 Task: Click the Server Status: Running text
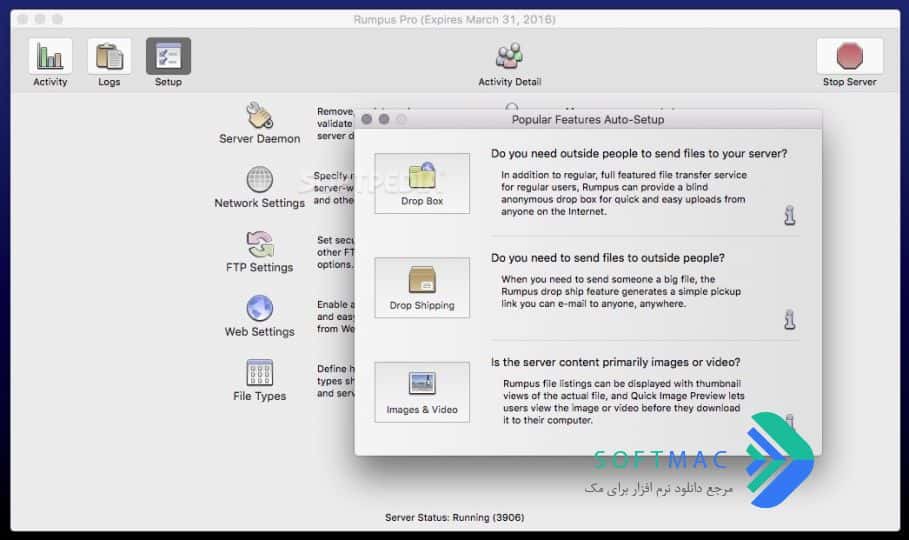point(454,517)
